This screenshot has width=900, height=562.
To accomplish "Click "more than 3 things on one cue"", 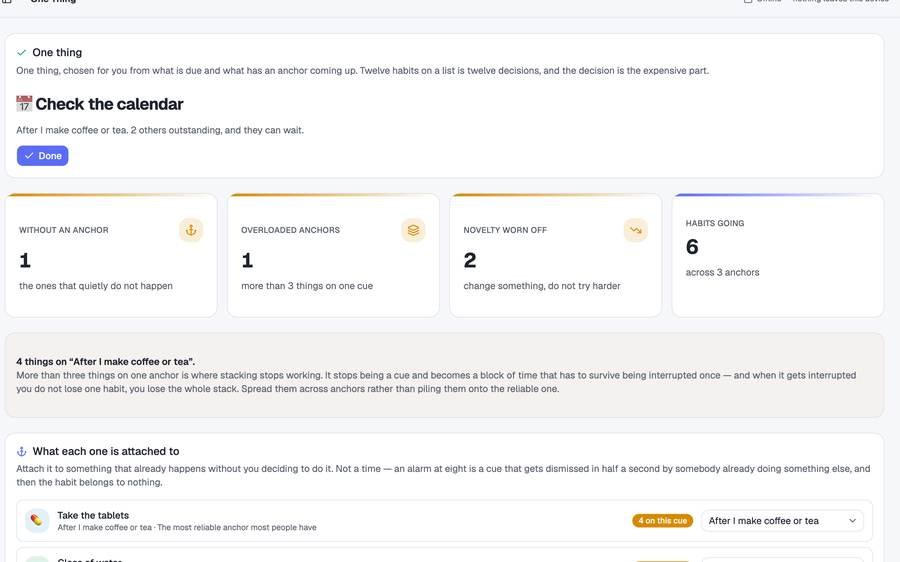I will click(x=307, y=286).
